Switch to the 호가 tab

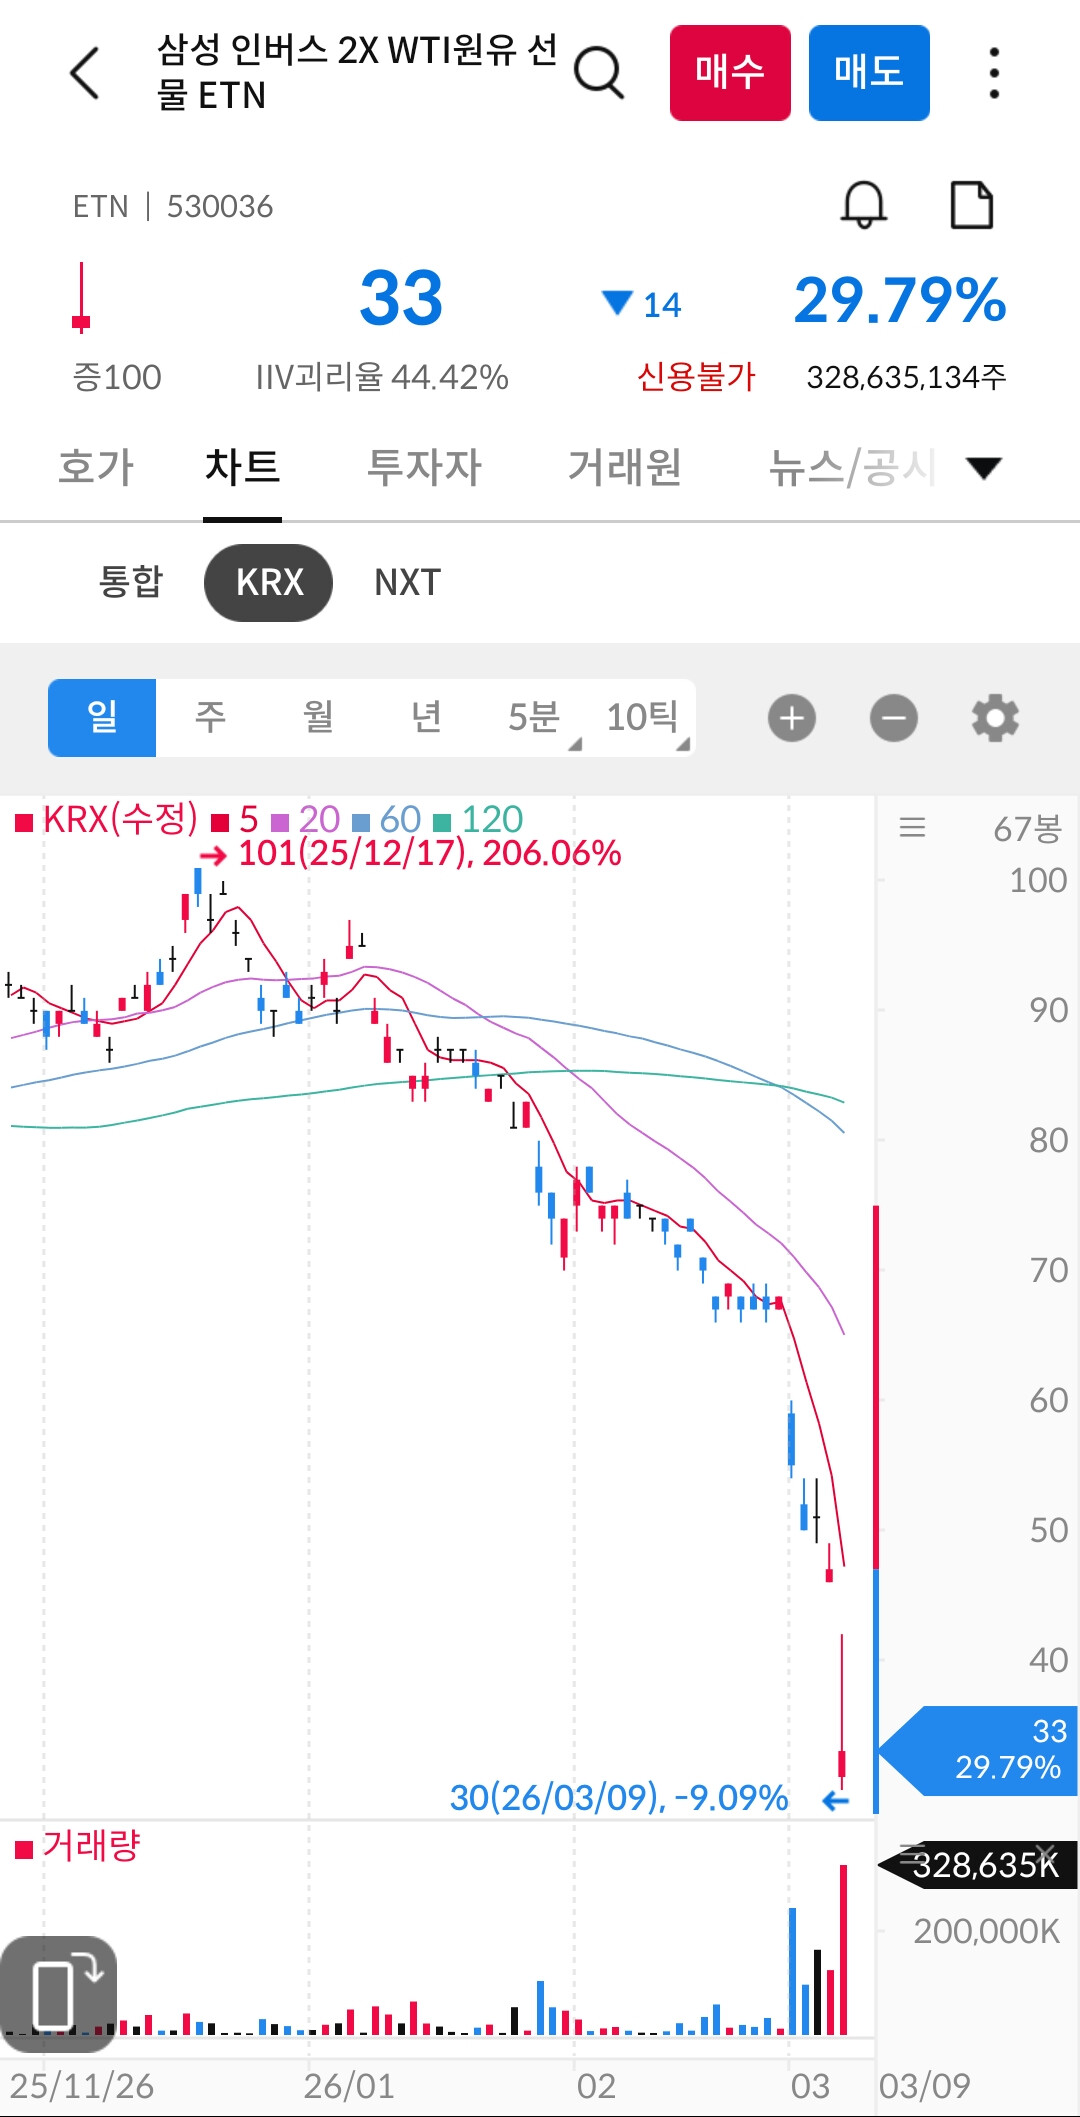point(96,468)
